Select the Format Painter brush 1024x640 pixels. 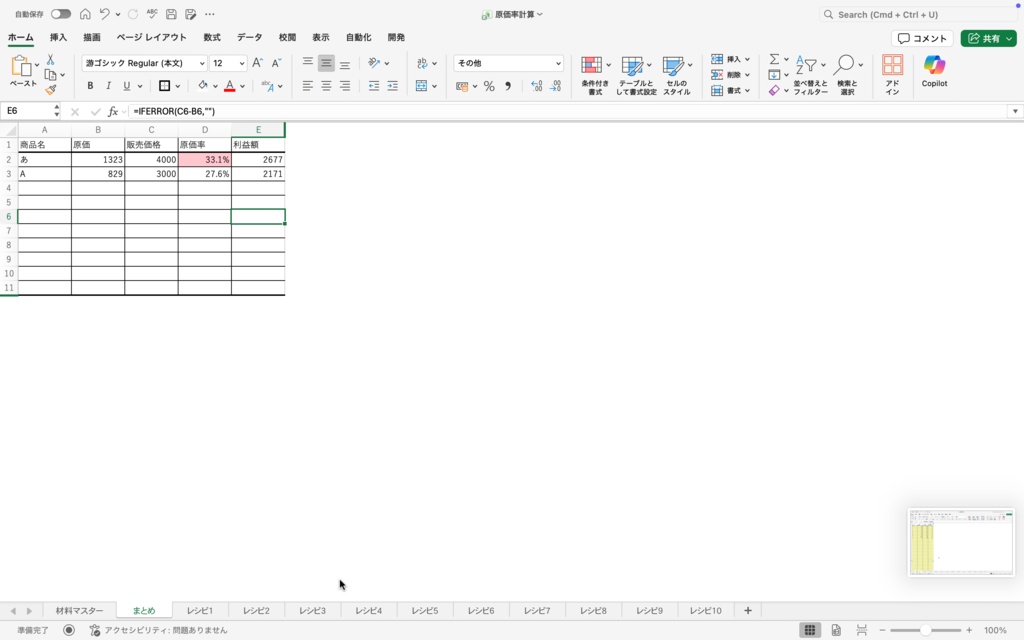[51, 89]
